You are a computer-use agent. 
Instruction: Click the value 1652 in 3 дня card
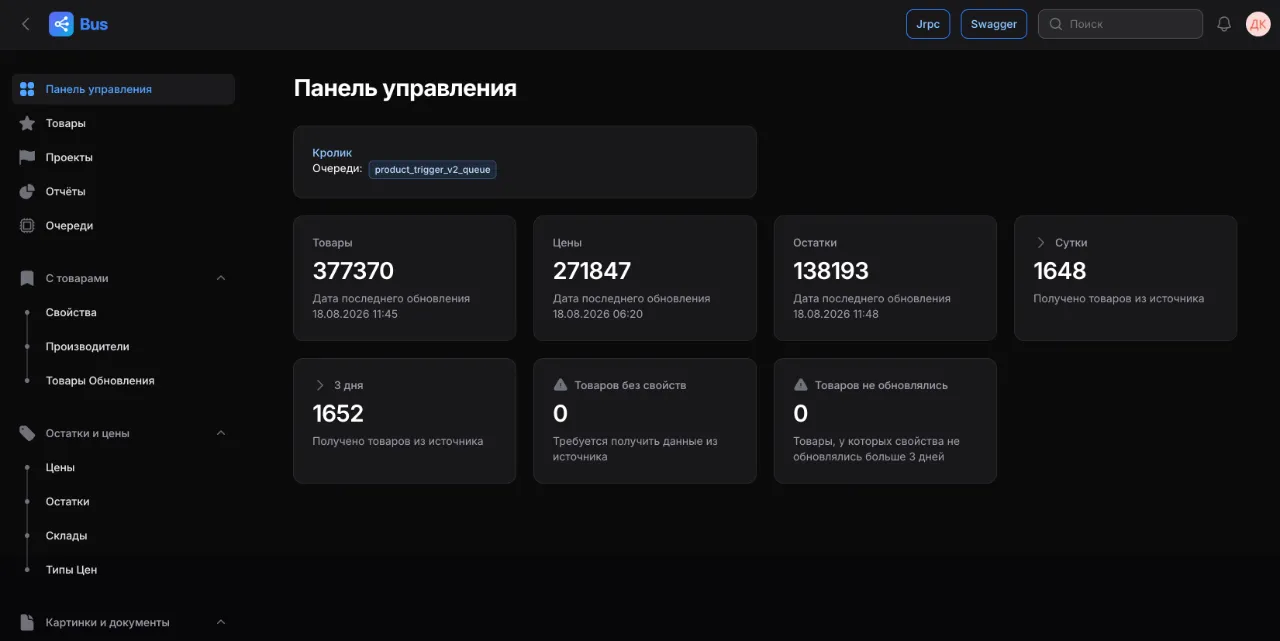pyautogui.click(x=338, y=413)
